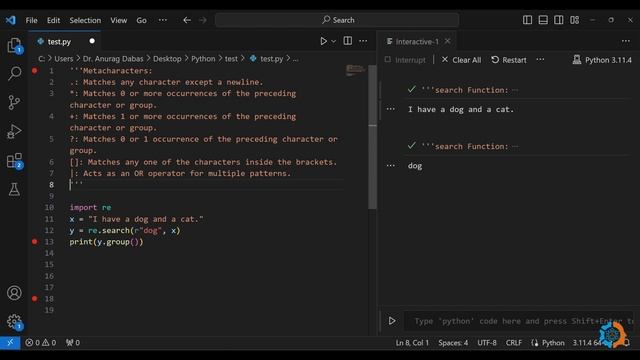
Task: Click Desktop in breadcrumb path
Action: [x=167, y=59]
